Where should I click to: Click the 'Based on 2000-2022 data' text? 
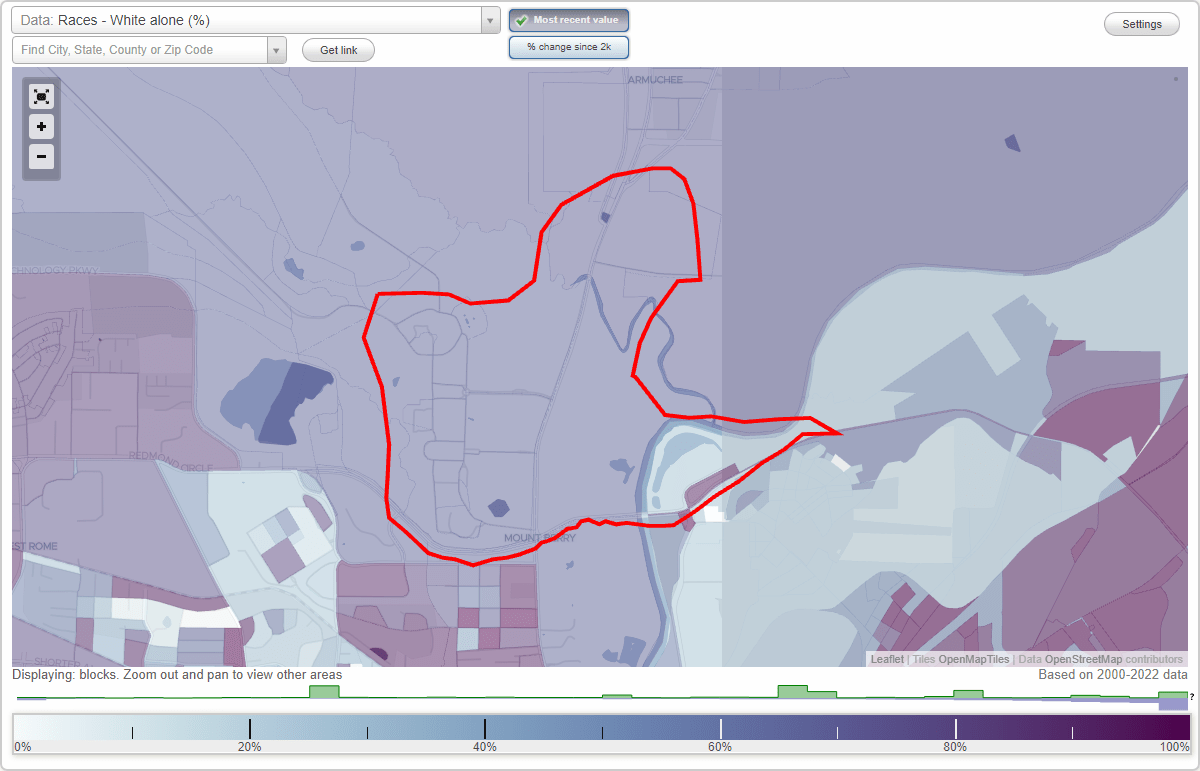point(1113,675)
